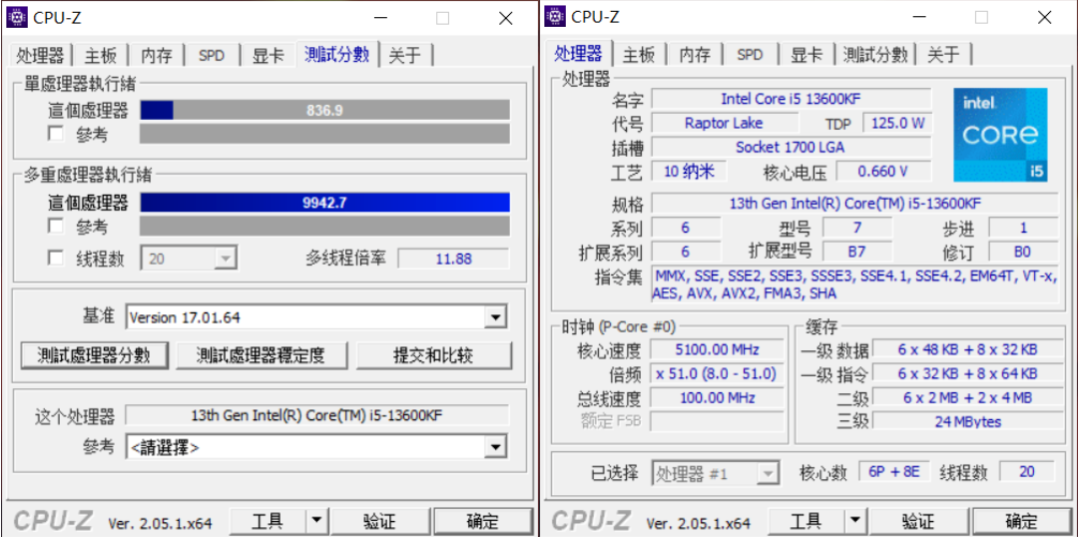Click 确定 button in right window
Screen dimensions: 1080x538
tap(1021, 521)
